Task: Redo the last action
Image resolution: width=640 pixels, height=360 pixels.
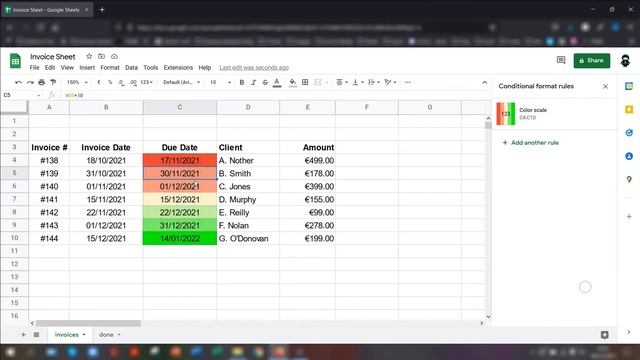Action: click(x=30, y=82)
